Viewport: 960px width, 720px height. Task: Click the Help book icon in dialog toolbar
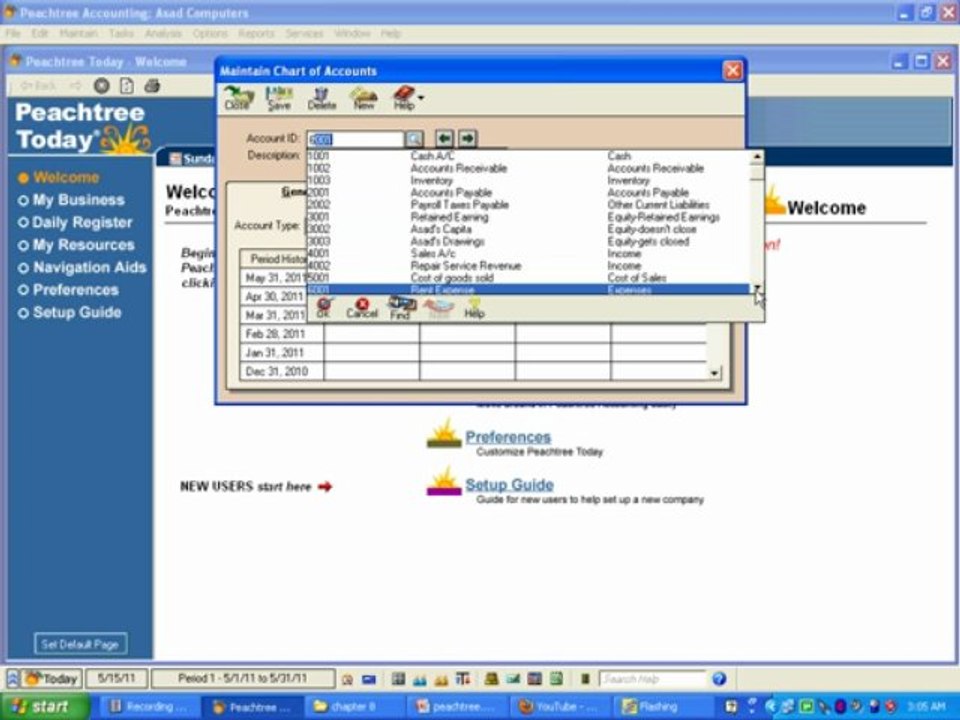[404, 98]
